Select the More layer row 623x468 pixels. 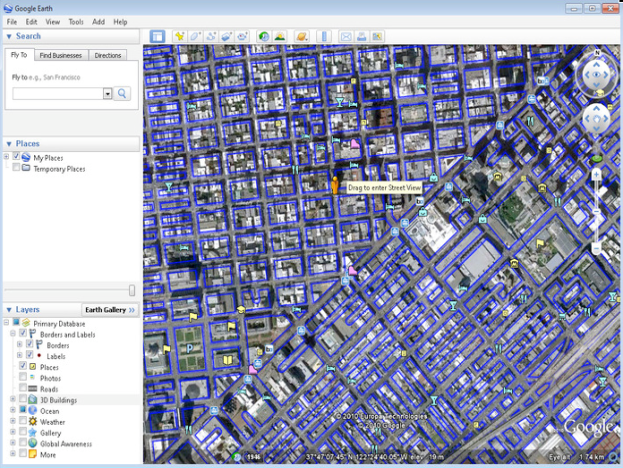pyautogui.click(x=48, y=454)
